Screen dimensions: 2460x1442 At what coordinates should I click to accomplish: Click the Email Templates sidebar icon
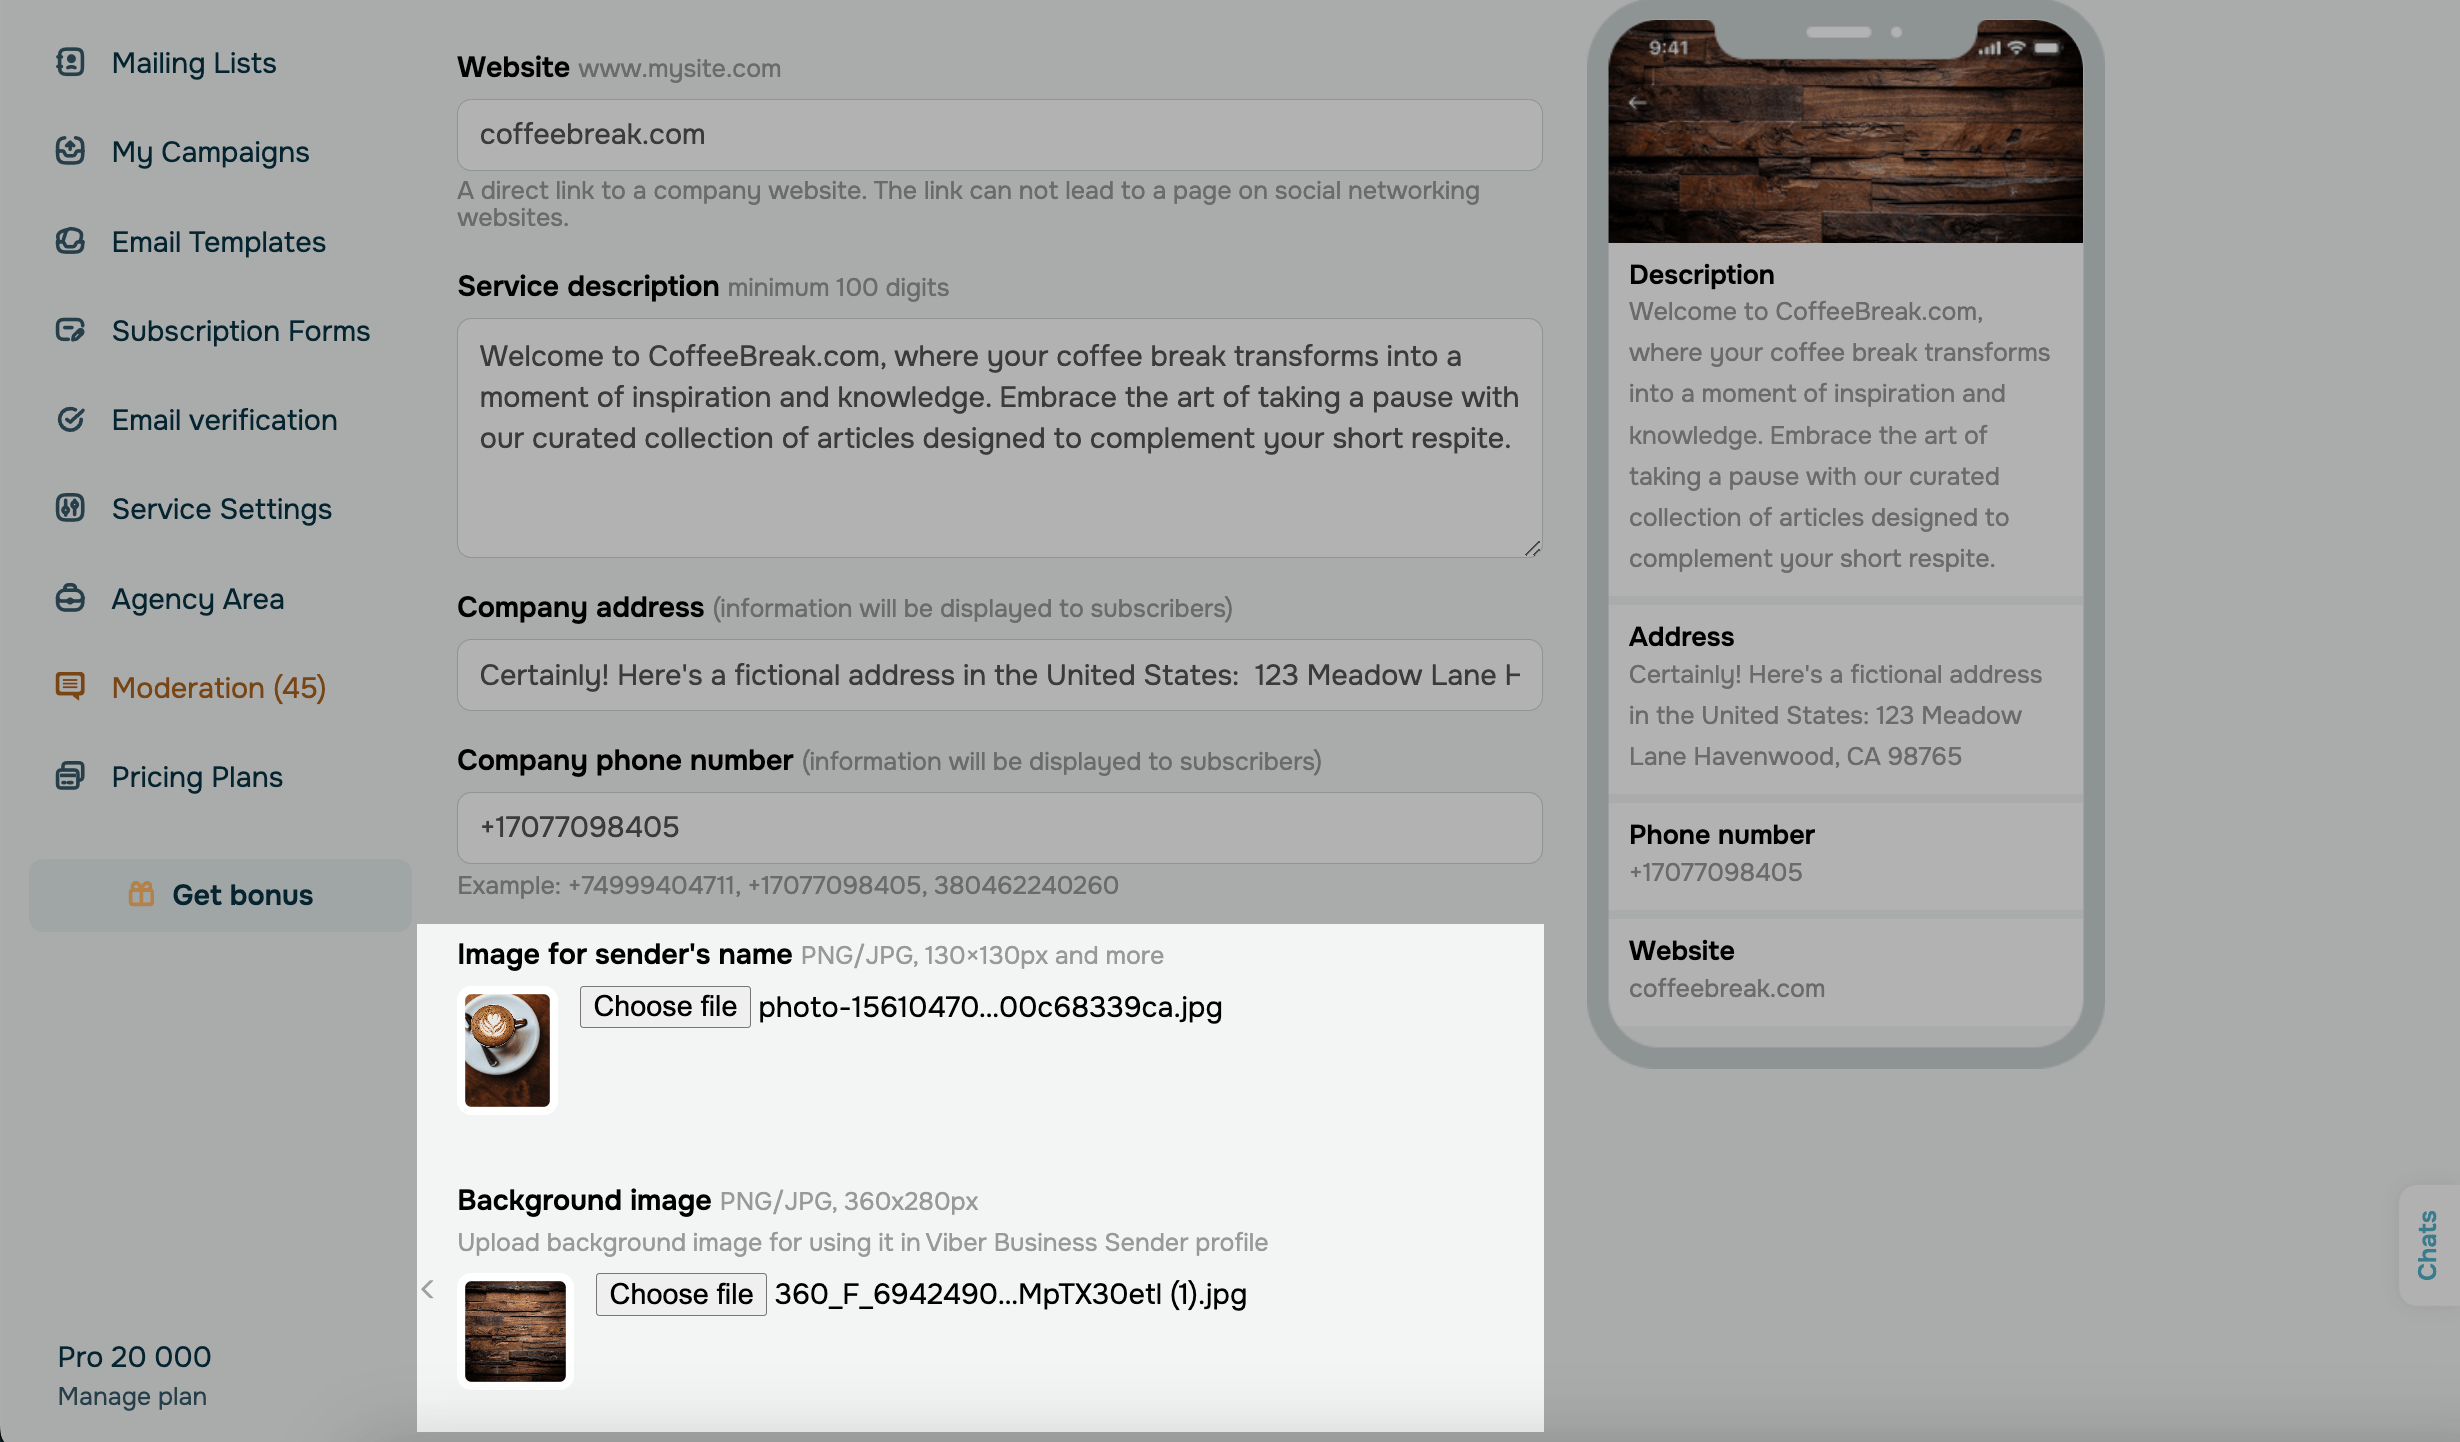coord(70,241)
